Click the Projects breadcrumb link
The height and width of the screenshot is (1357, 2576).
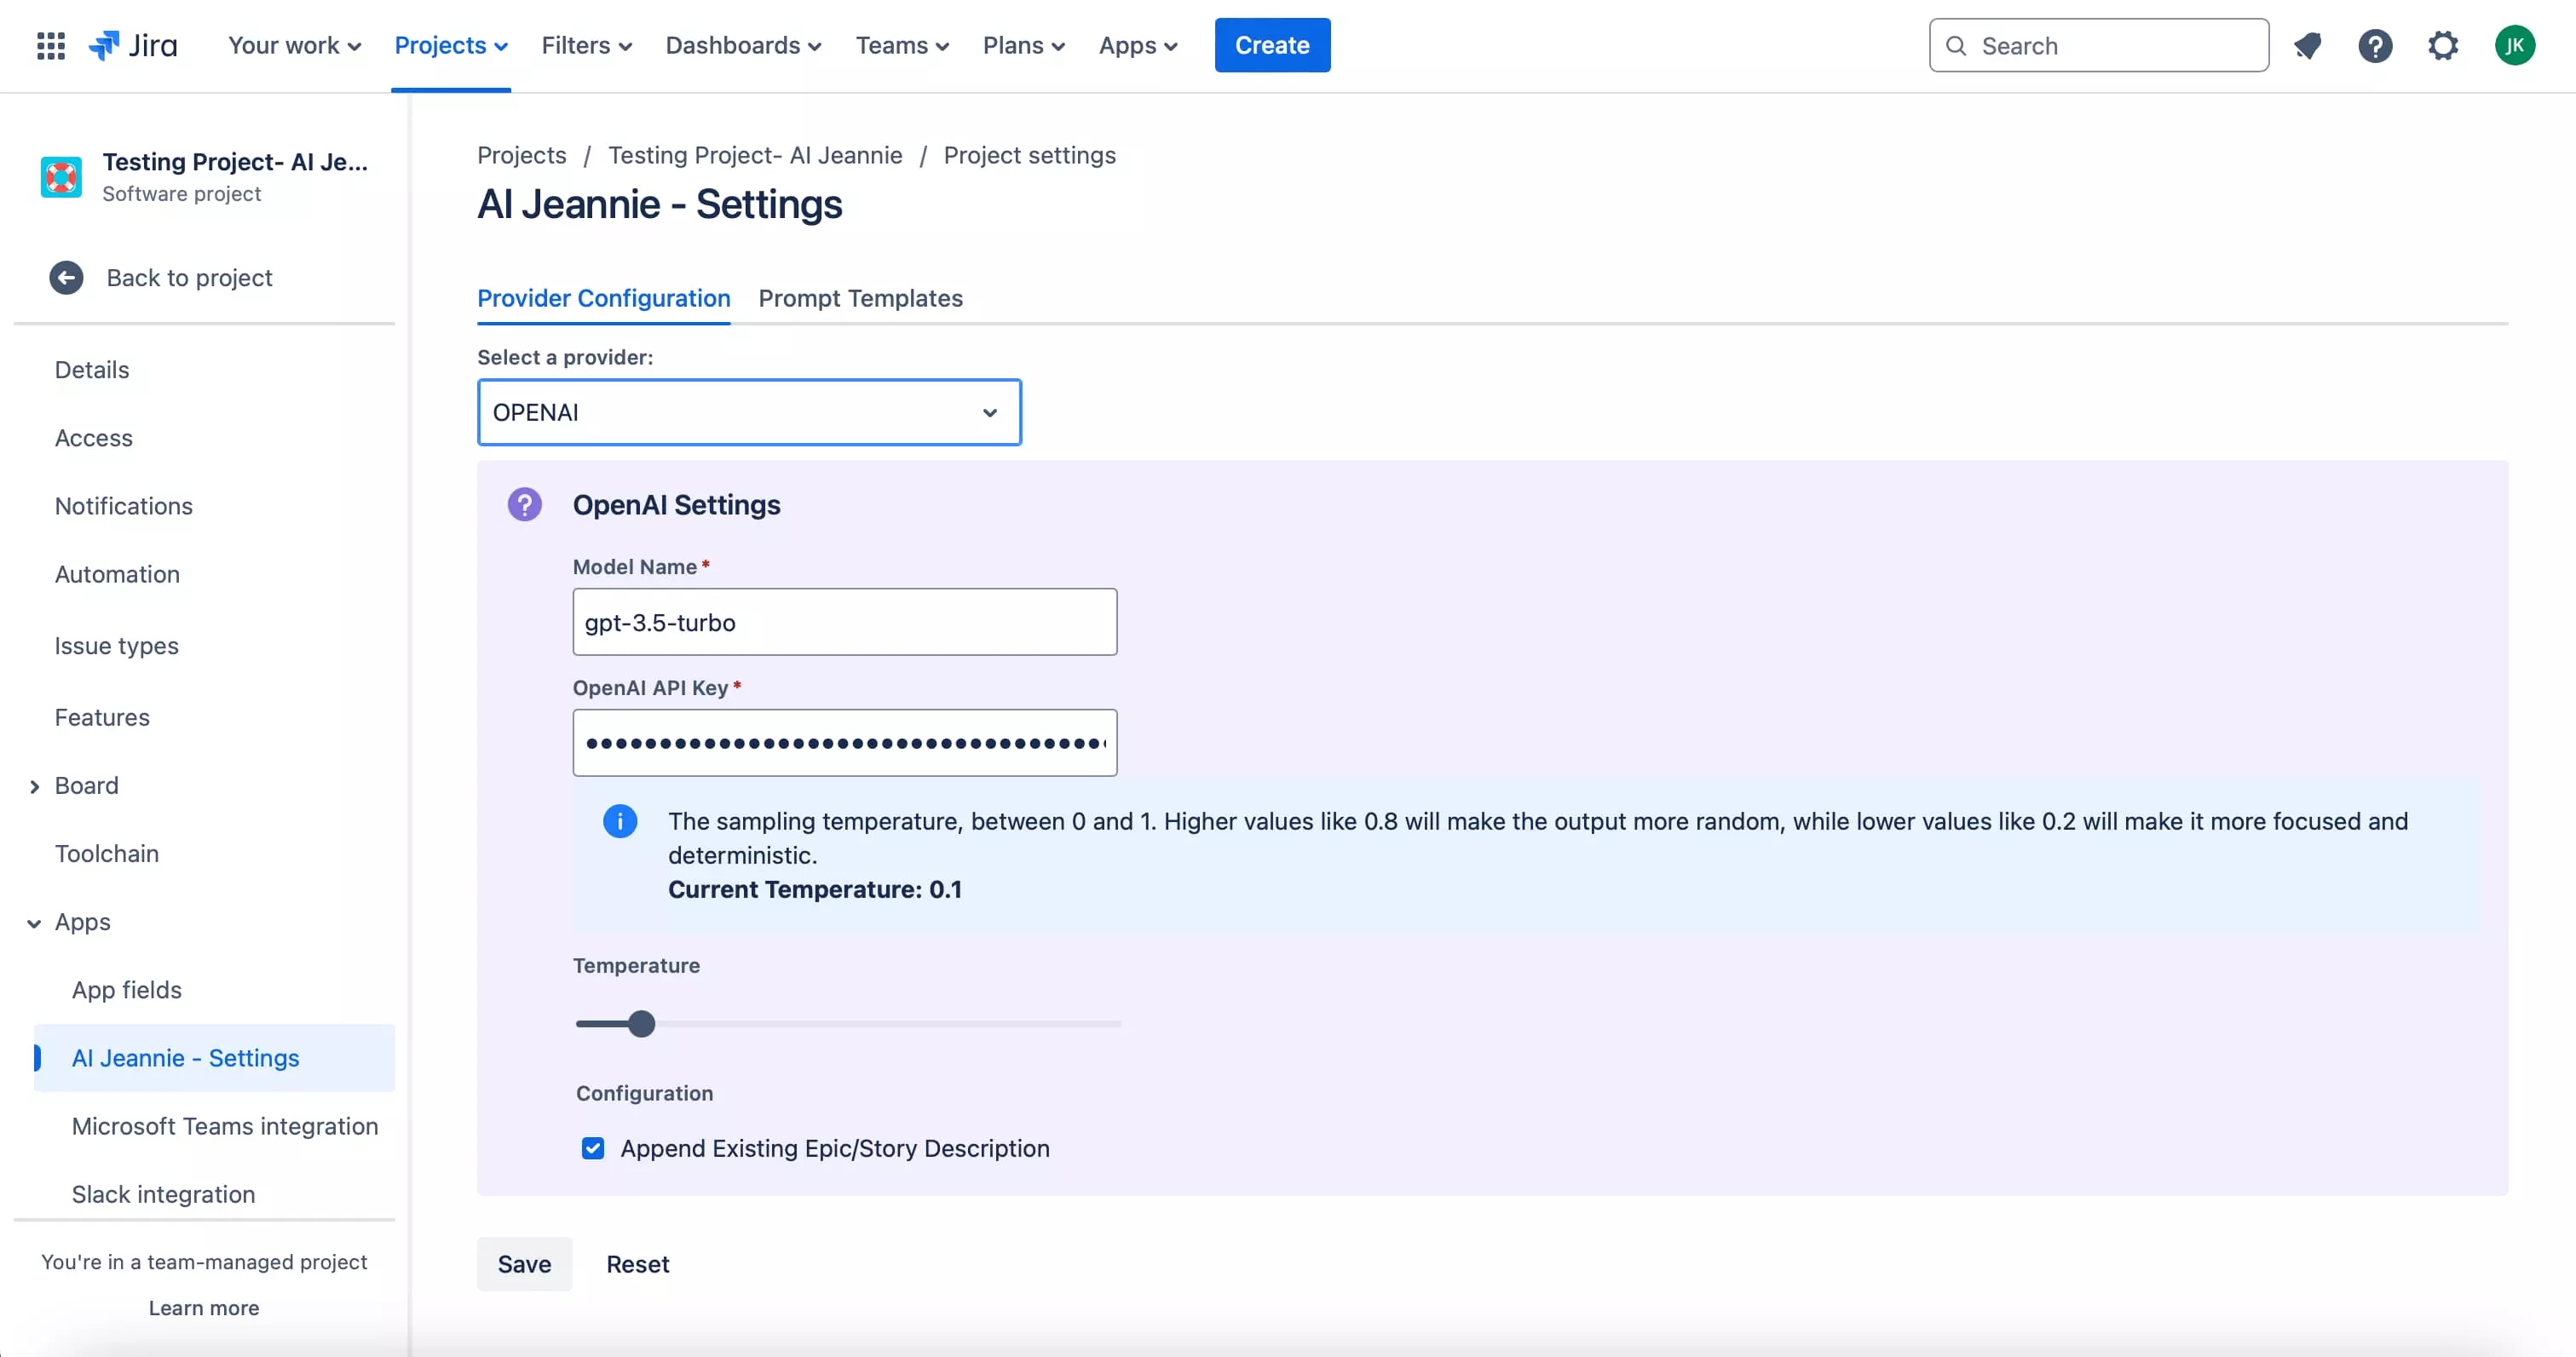(x=522, y=155)
